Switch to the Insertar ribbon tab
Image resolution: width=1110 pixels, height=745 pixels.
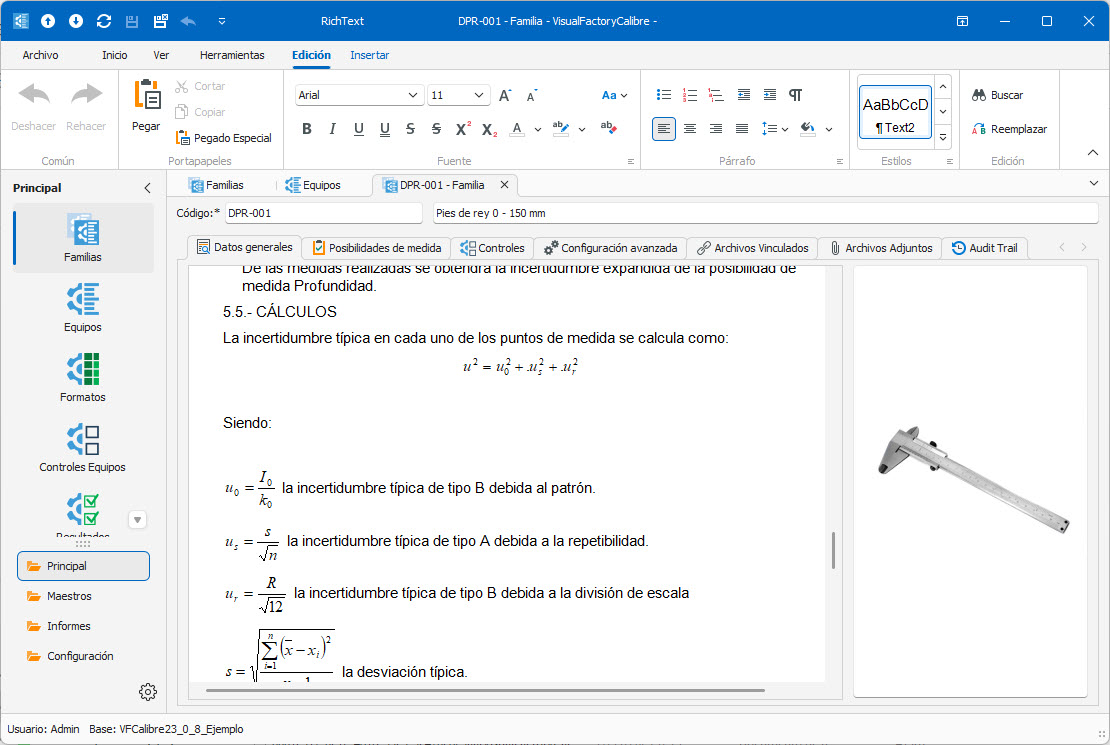tap(370, 55)
